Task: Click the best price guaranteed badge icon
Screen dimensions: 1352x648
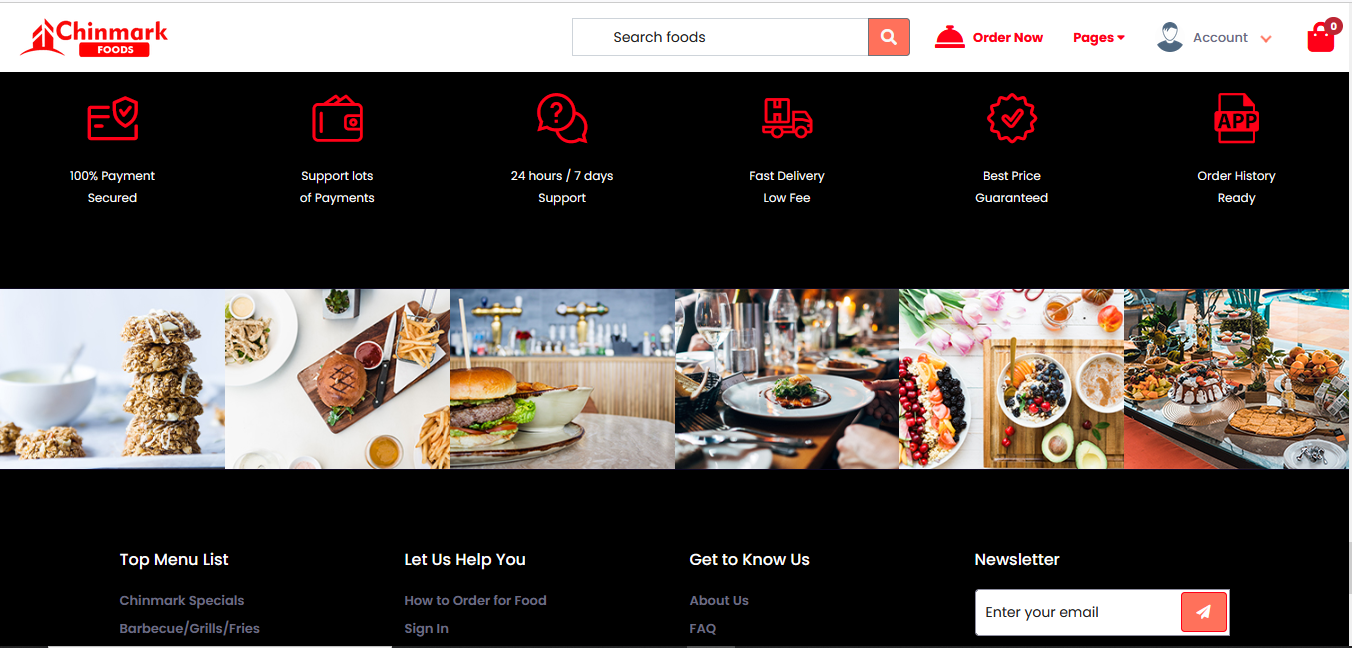Action: click(x=1012, y=118)
